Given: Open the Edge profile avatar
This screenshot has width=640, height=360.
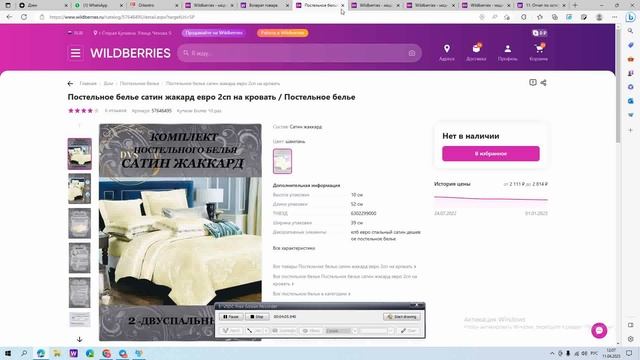Looking at the screenshot, I should click(599, 17).
